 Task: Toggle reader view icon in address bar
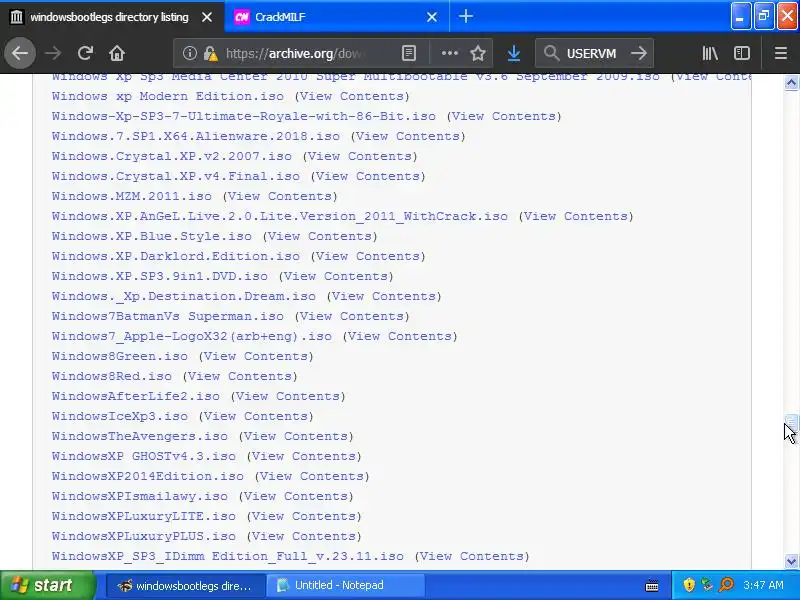click(x=409, y=53)
